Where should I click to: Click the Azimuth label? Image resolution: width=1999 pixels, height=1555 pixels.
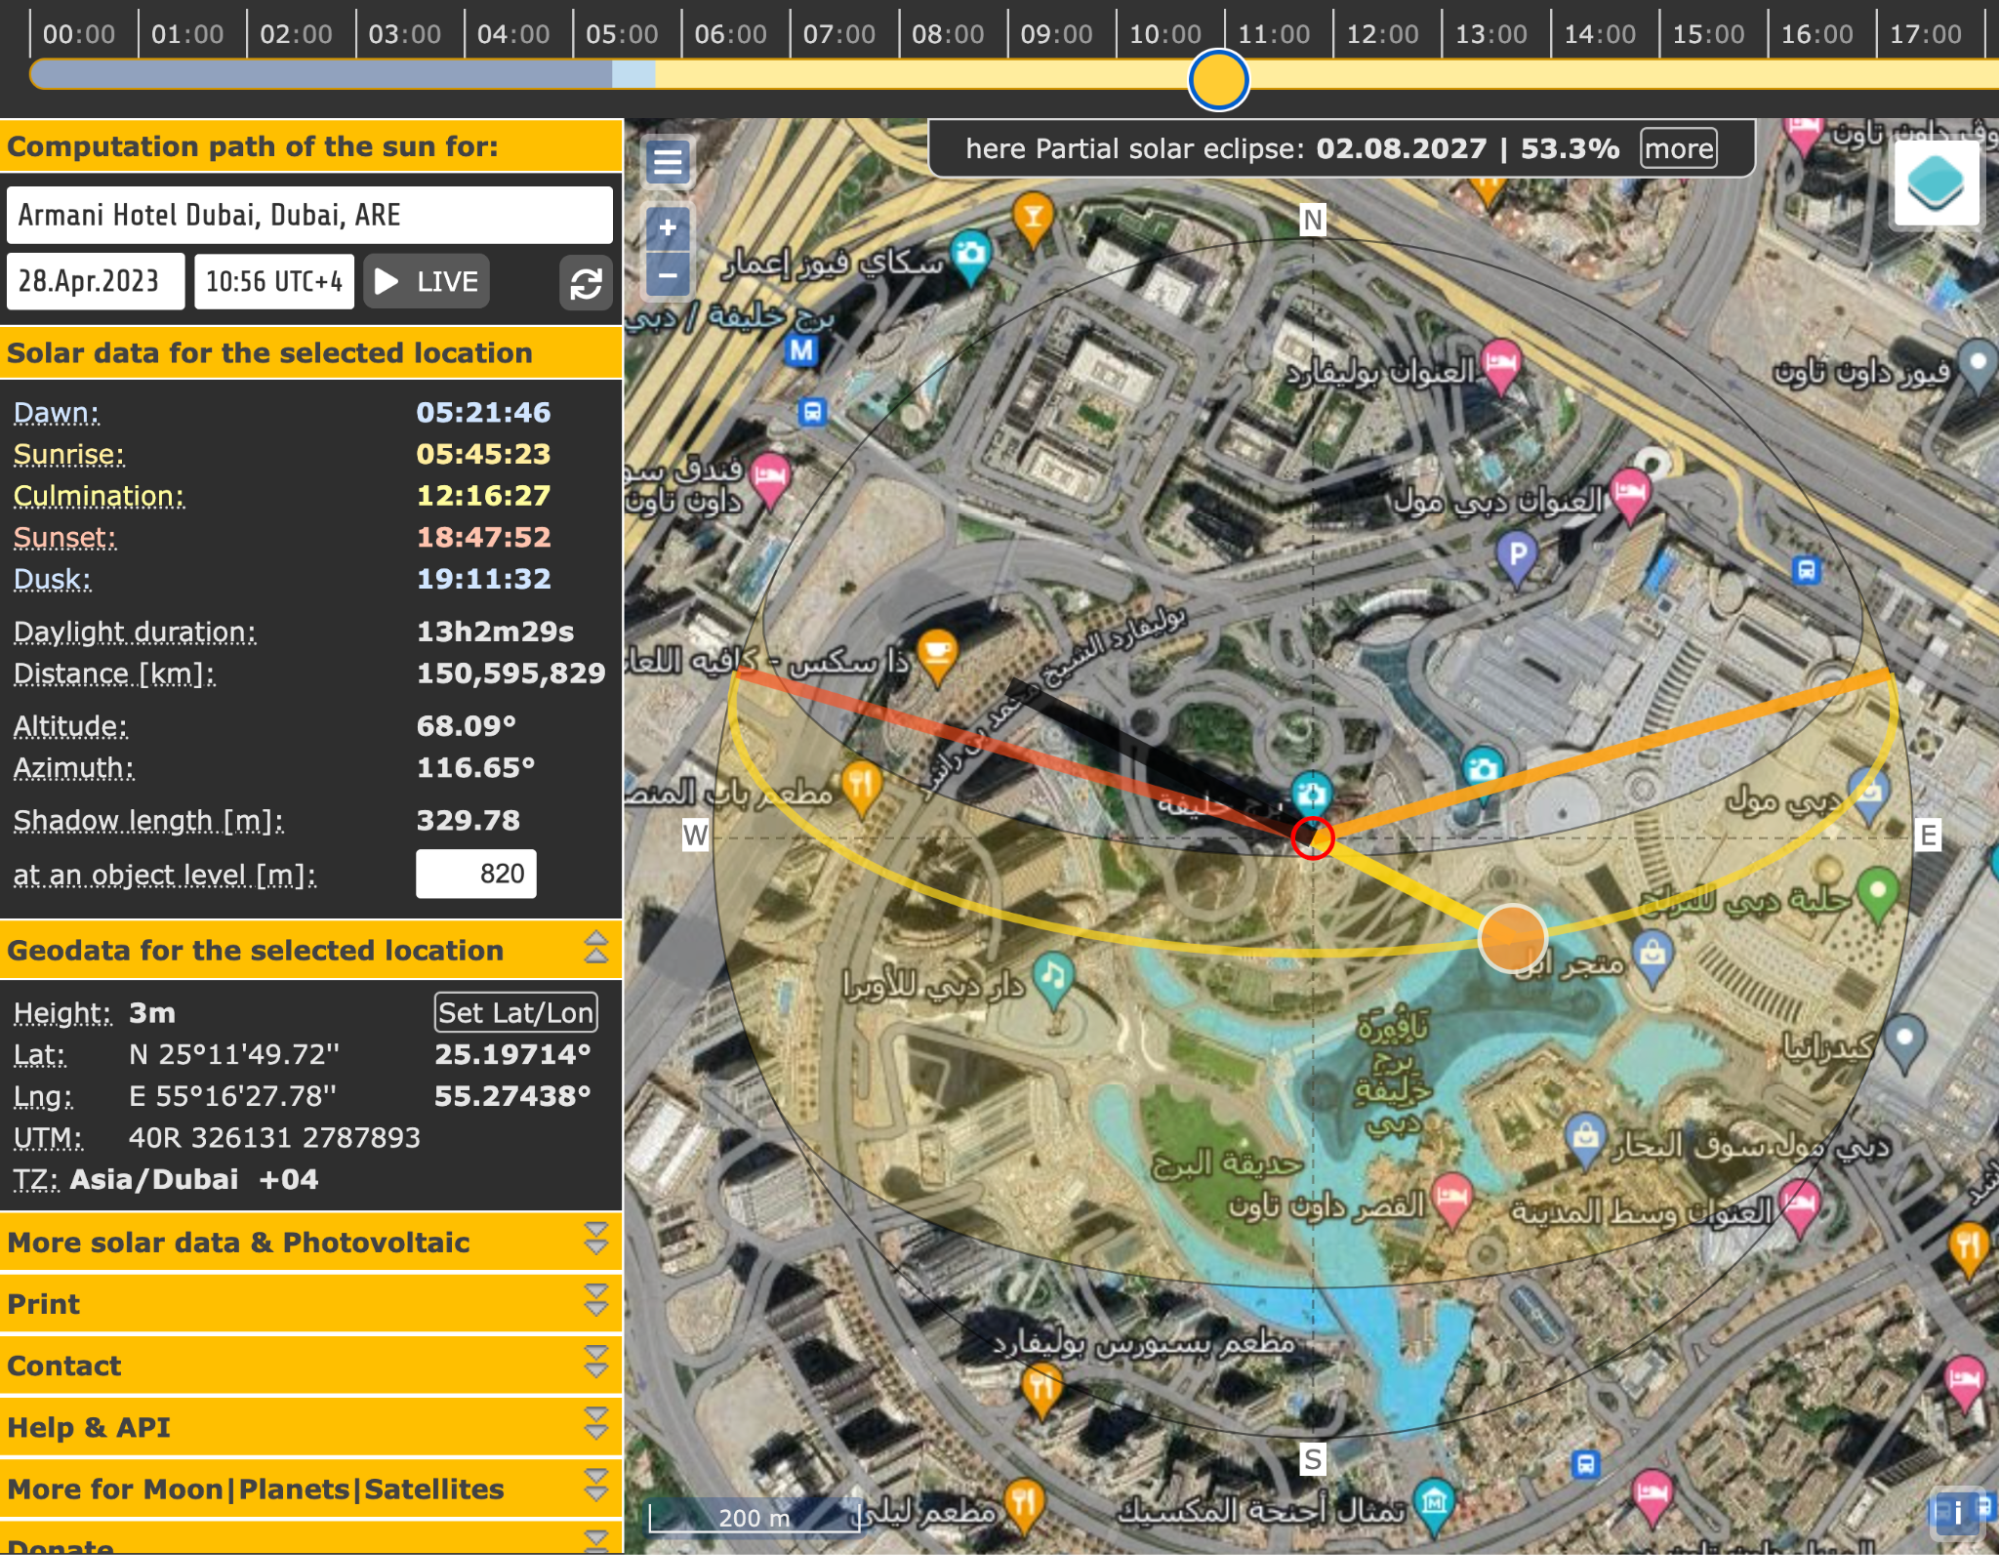(x=73, y=768)
